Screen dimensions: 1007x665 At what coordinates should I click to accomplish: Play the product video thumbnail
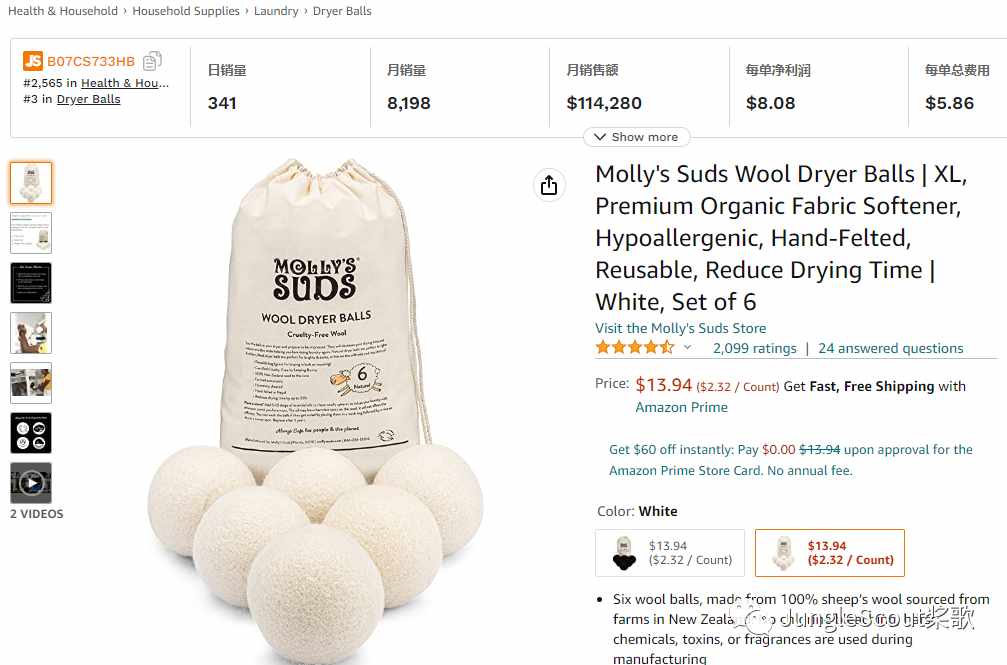click(31, 483)
